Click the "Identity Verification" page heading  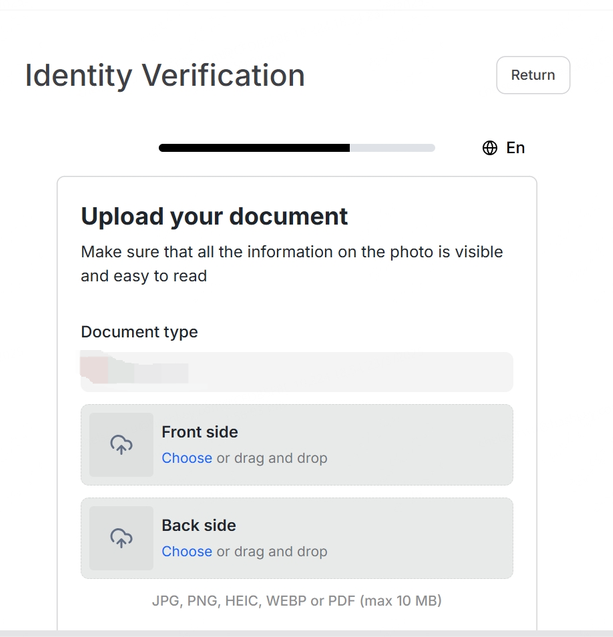click(x=165, y=75)
